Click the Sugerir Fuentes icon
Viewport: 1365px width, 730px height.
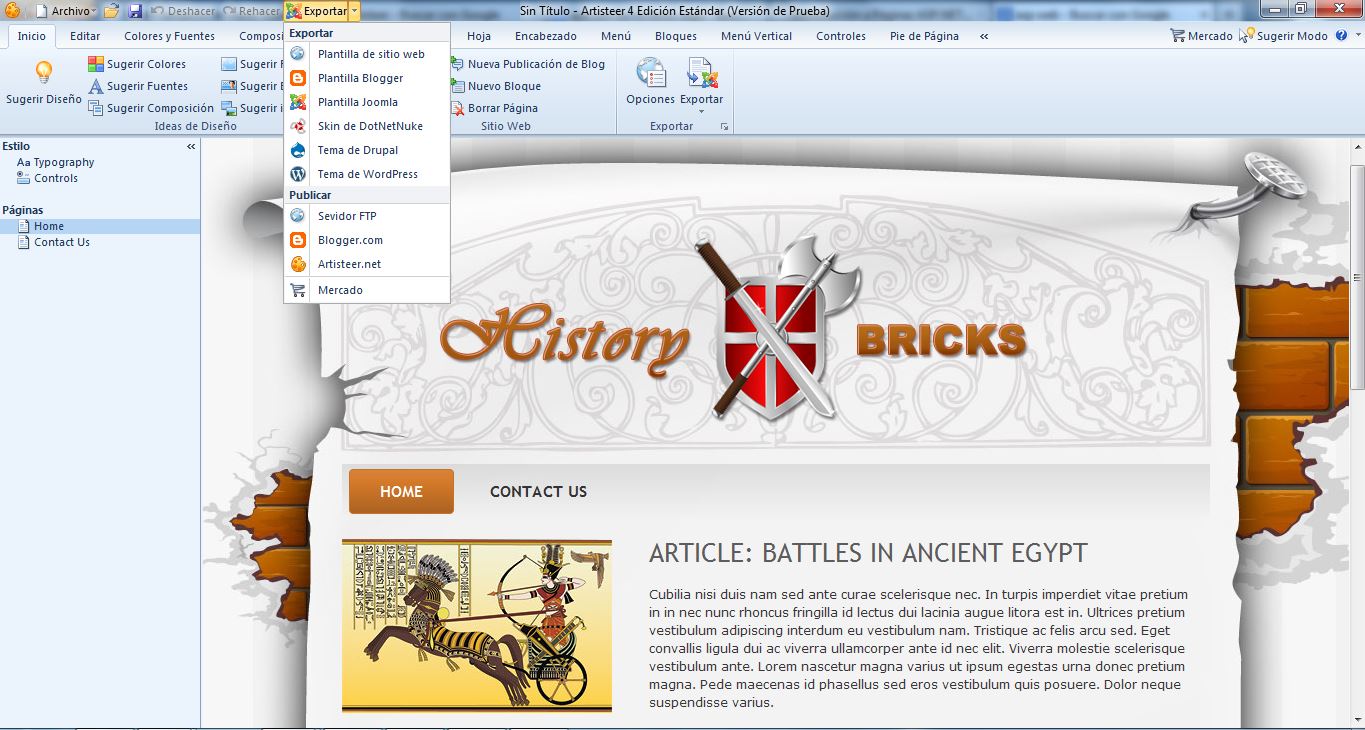click(96, 86)
